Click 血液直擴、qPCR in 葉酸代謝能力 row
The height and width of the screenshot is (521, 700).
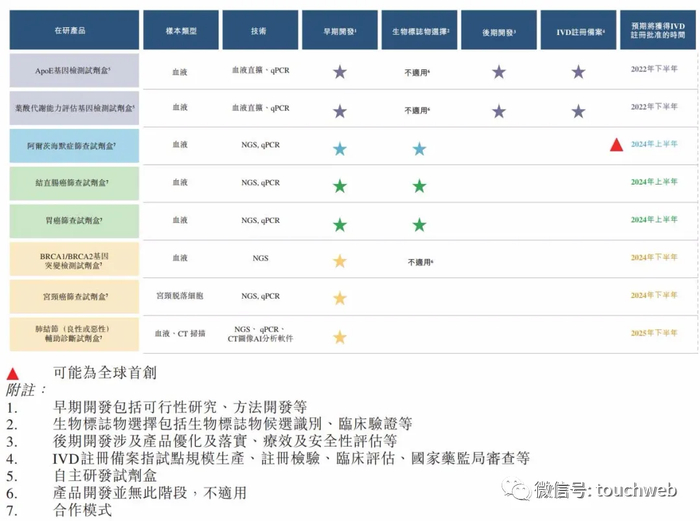click(x=260, y=108)
